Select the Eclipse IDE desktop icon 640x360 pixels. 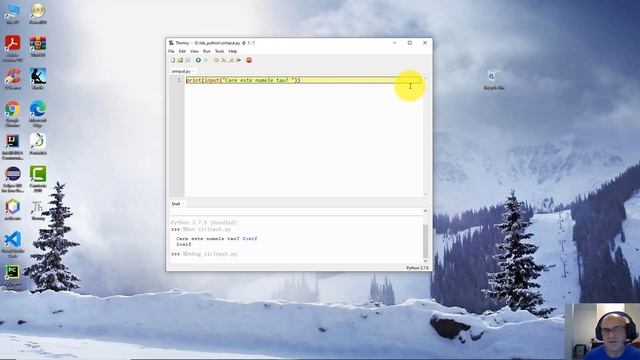point(13,180)
